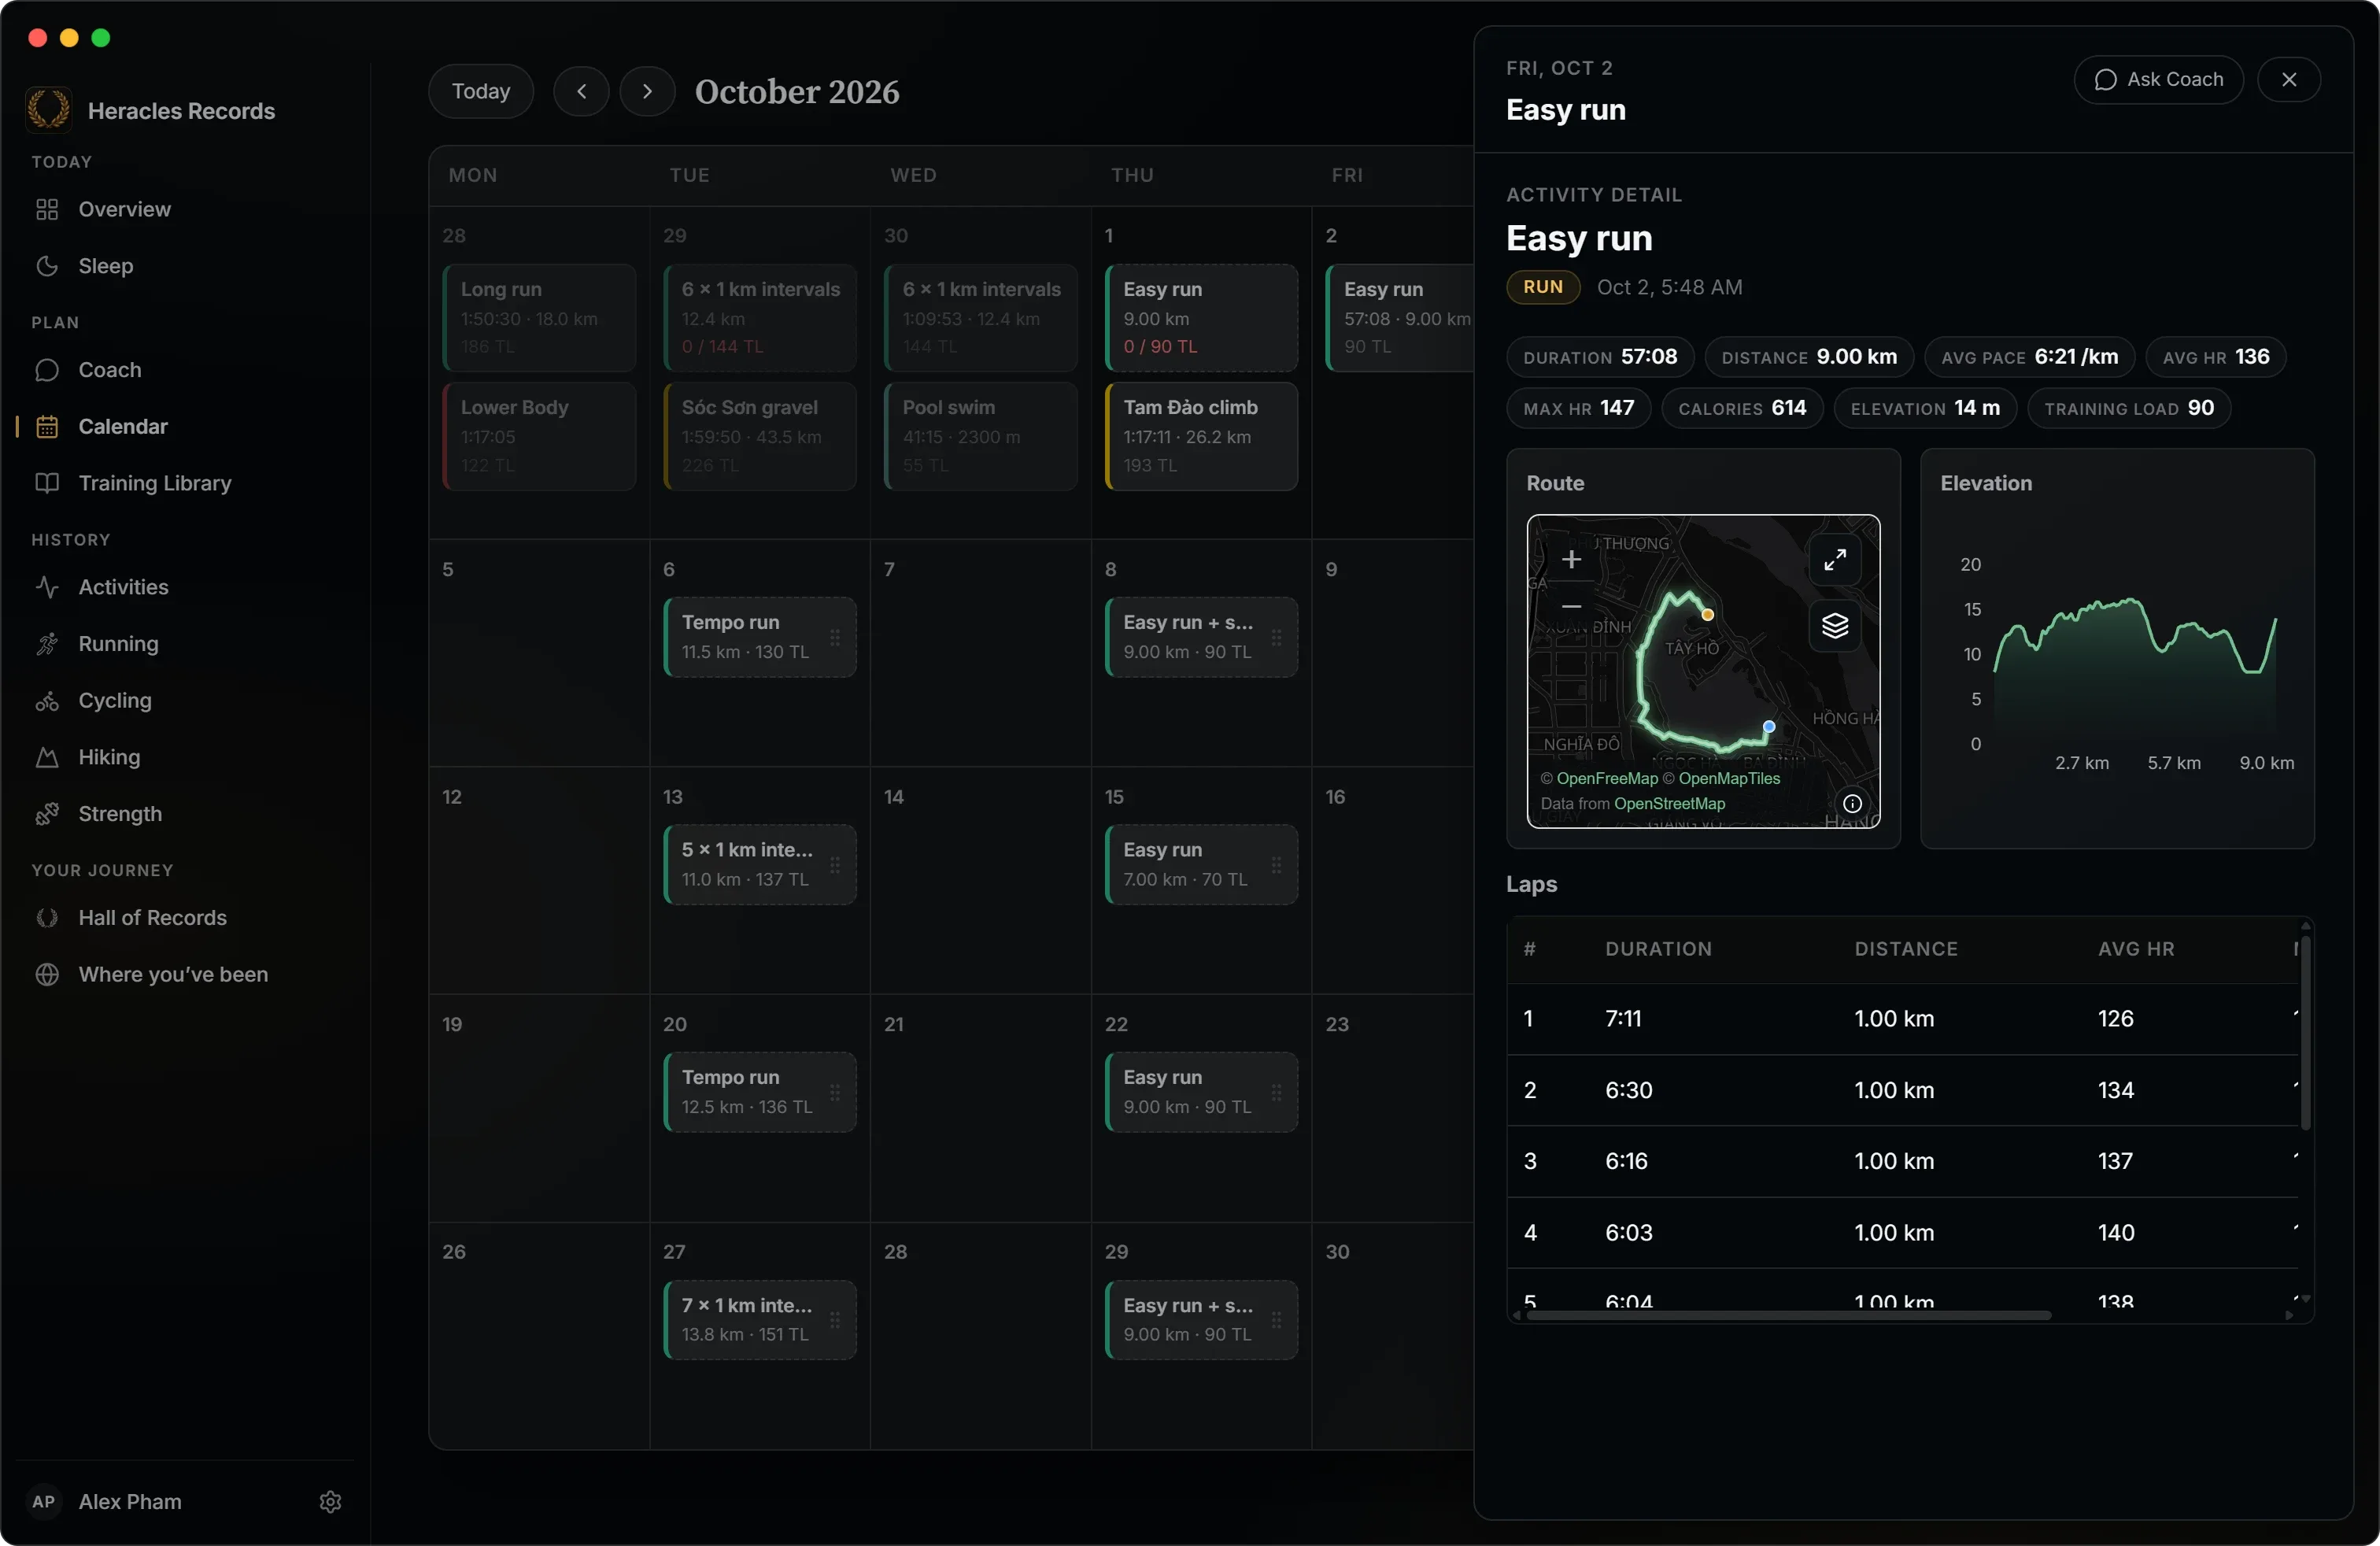Open the 5 × 1 km intervals card
Screen dimensions: 2380x1546
pyautogui.click(x=760, y=864)
